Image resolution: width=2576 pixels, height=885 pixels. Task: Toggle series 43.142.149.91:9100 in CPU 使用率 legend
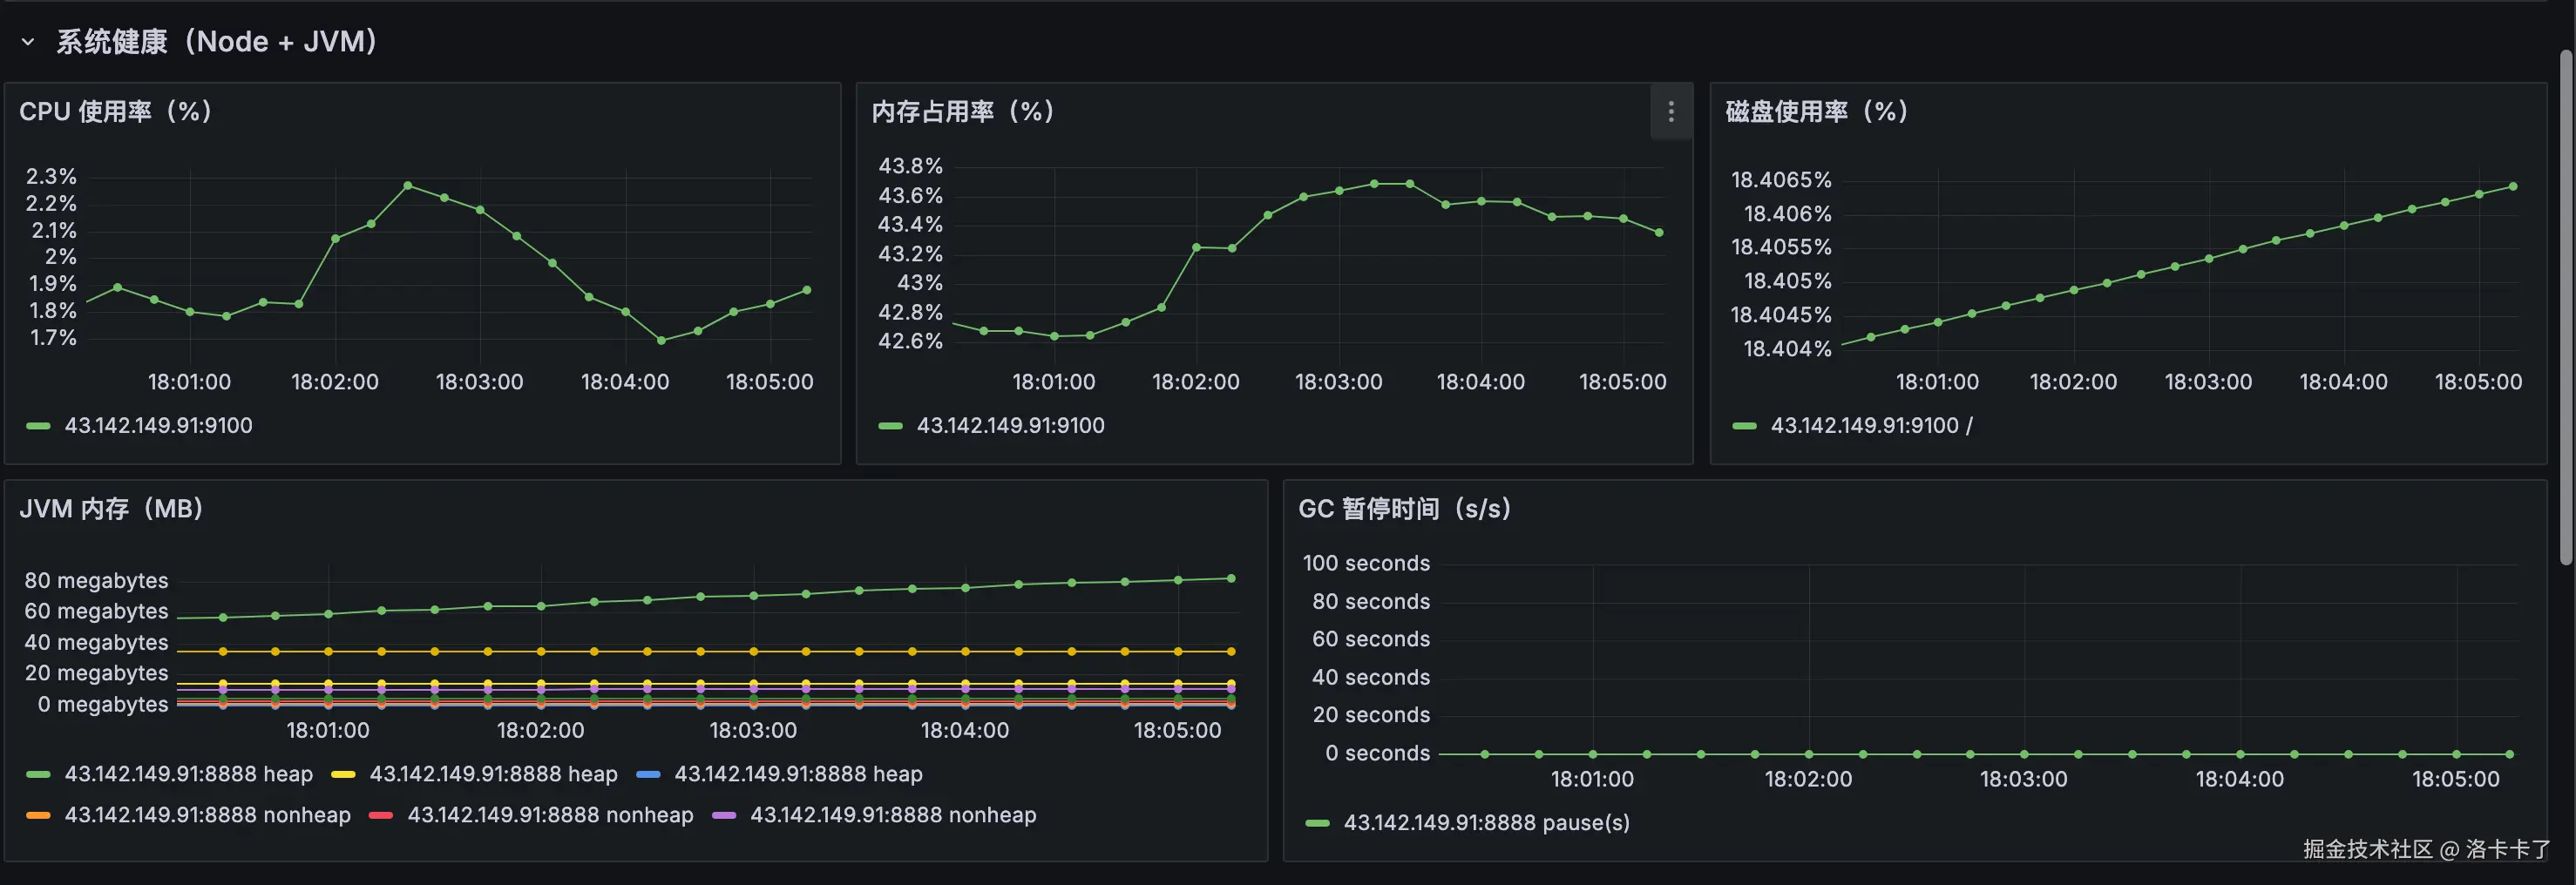coord(158,425)
